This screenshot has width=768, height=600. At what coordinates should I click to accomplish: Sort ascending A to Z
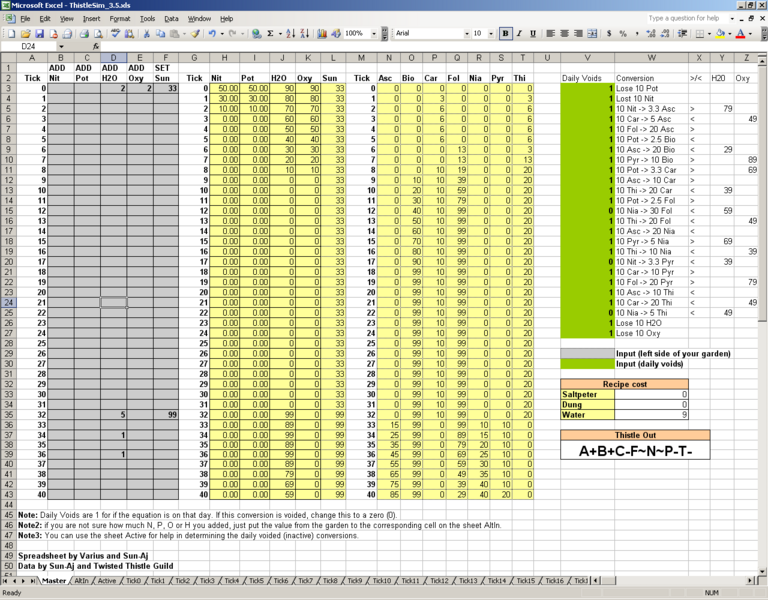click(290, 33)
